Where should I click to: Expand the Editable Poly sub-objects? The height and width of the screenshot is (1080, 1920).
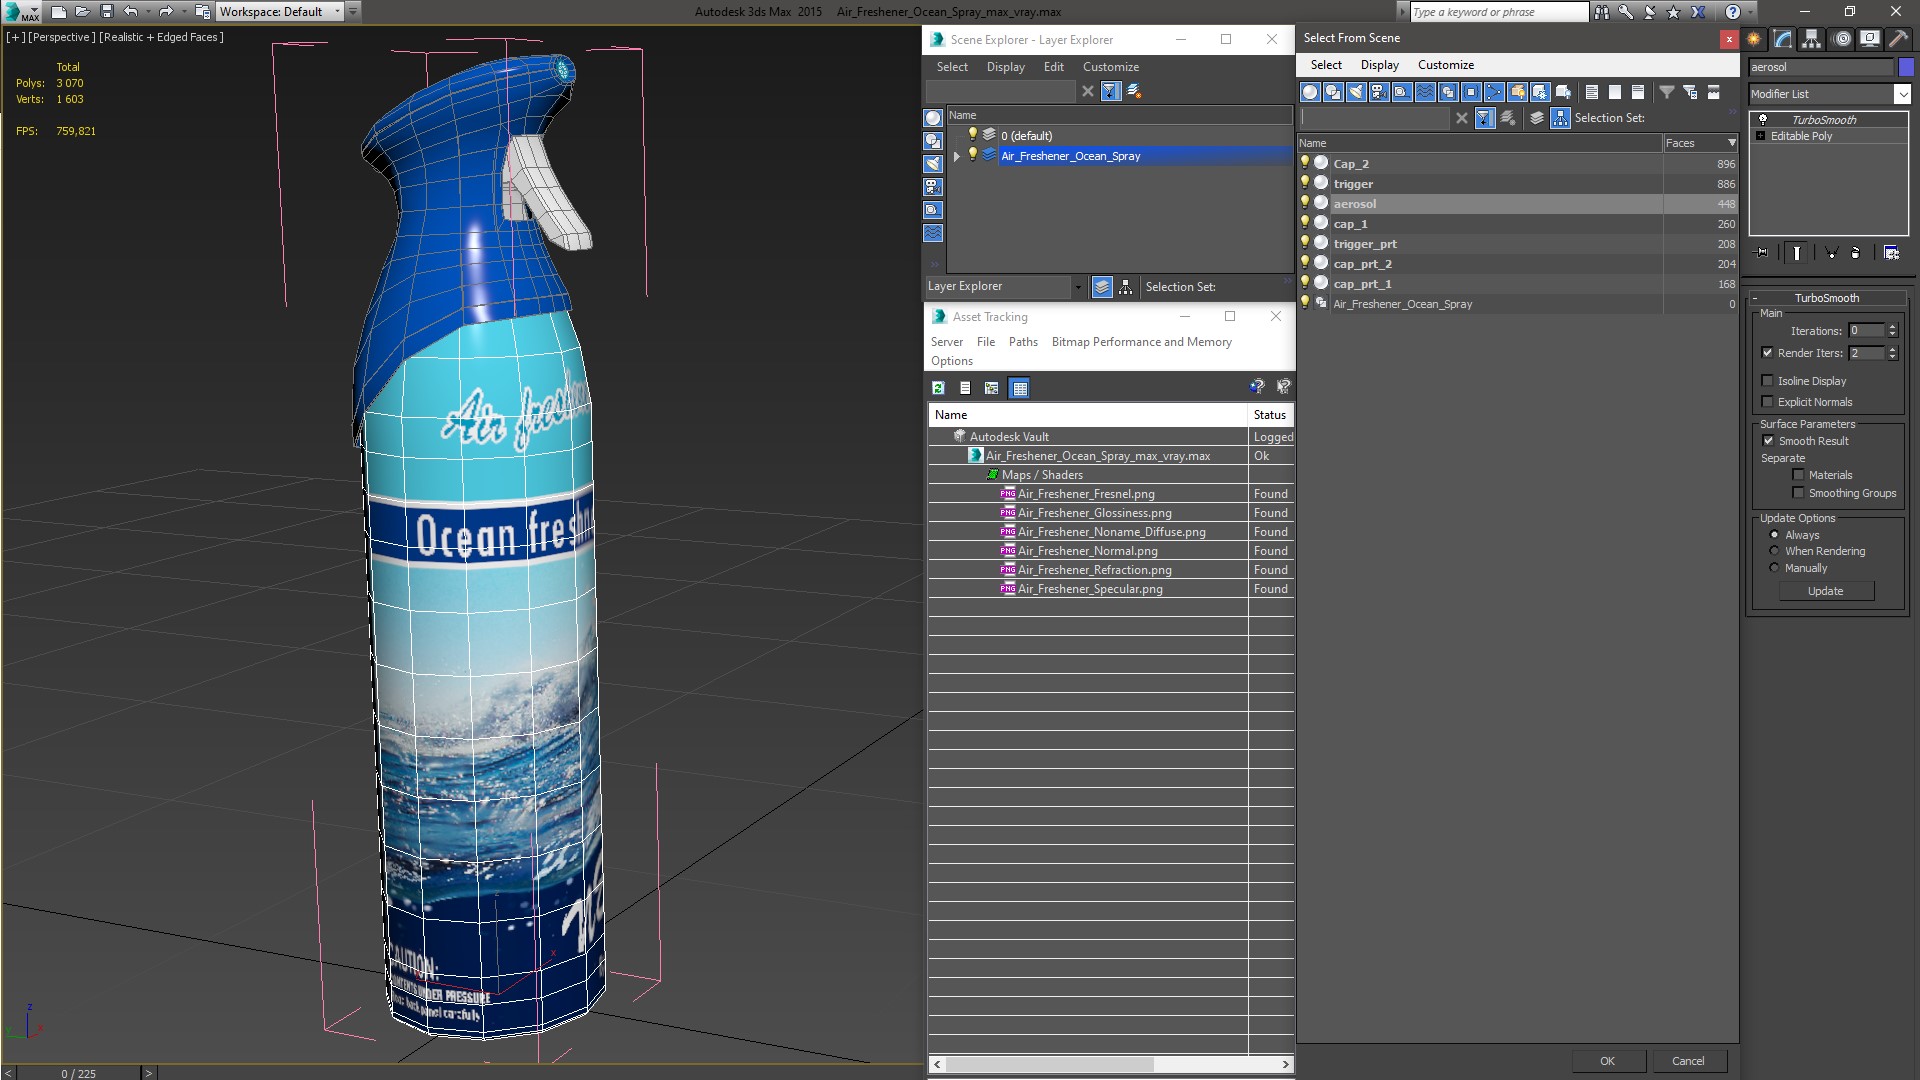[1761, 136]
